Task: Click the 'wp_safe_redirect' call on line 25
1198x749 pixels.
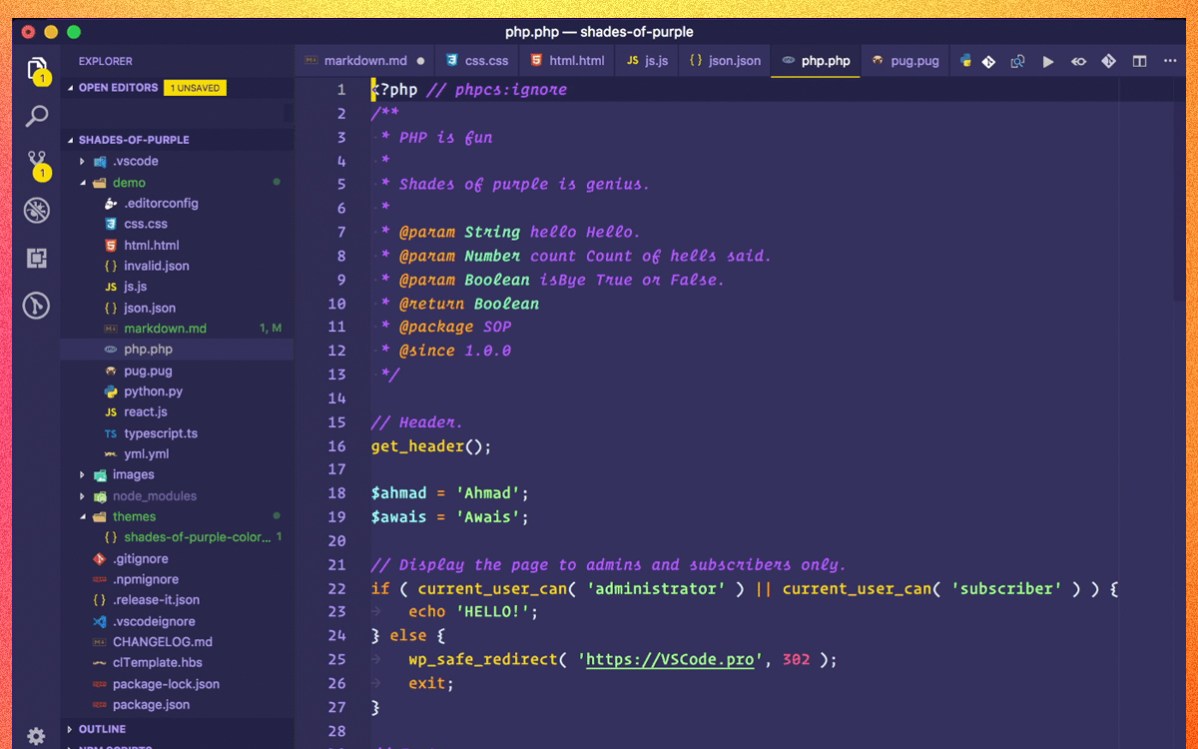Action: tap(483, 659)
